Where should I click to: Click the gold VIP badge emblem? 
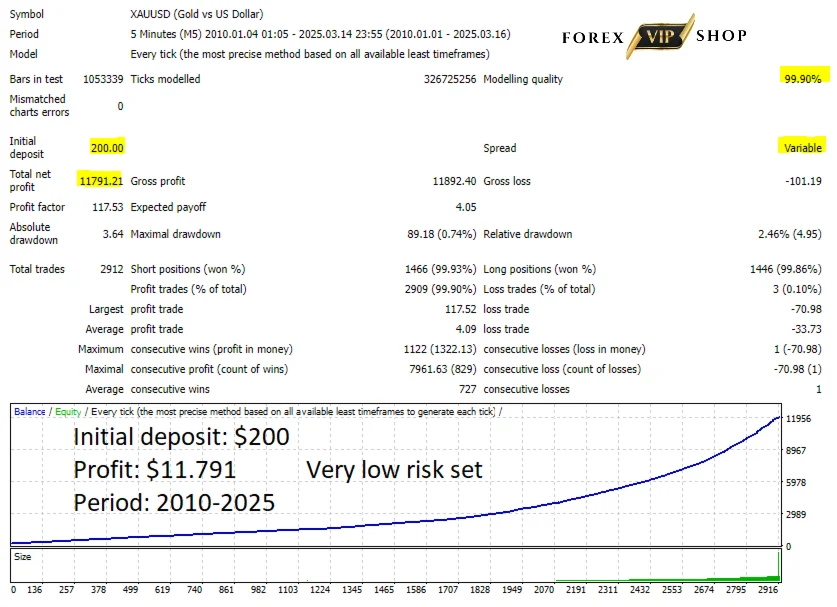(661, 36)
